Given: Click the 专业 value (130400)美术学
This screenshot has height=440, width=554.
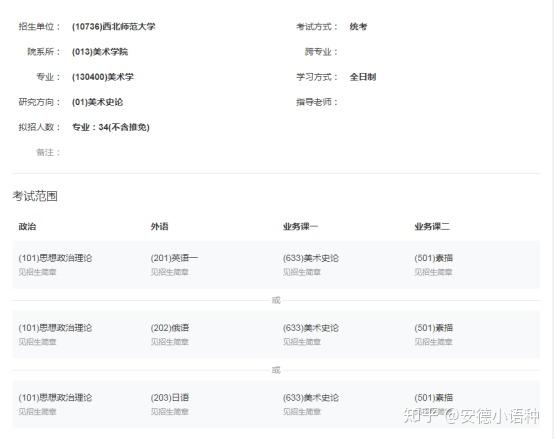Looking at the screenshot, I should coord(102,77).
